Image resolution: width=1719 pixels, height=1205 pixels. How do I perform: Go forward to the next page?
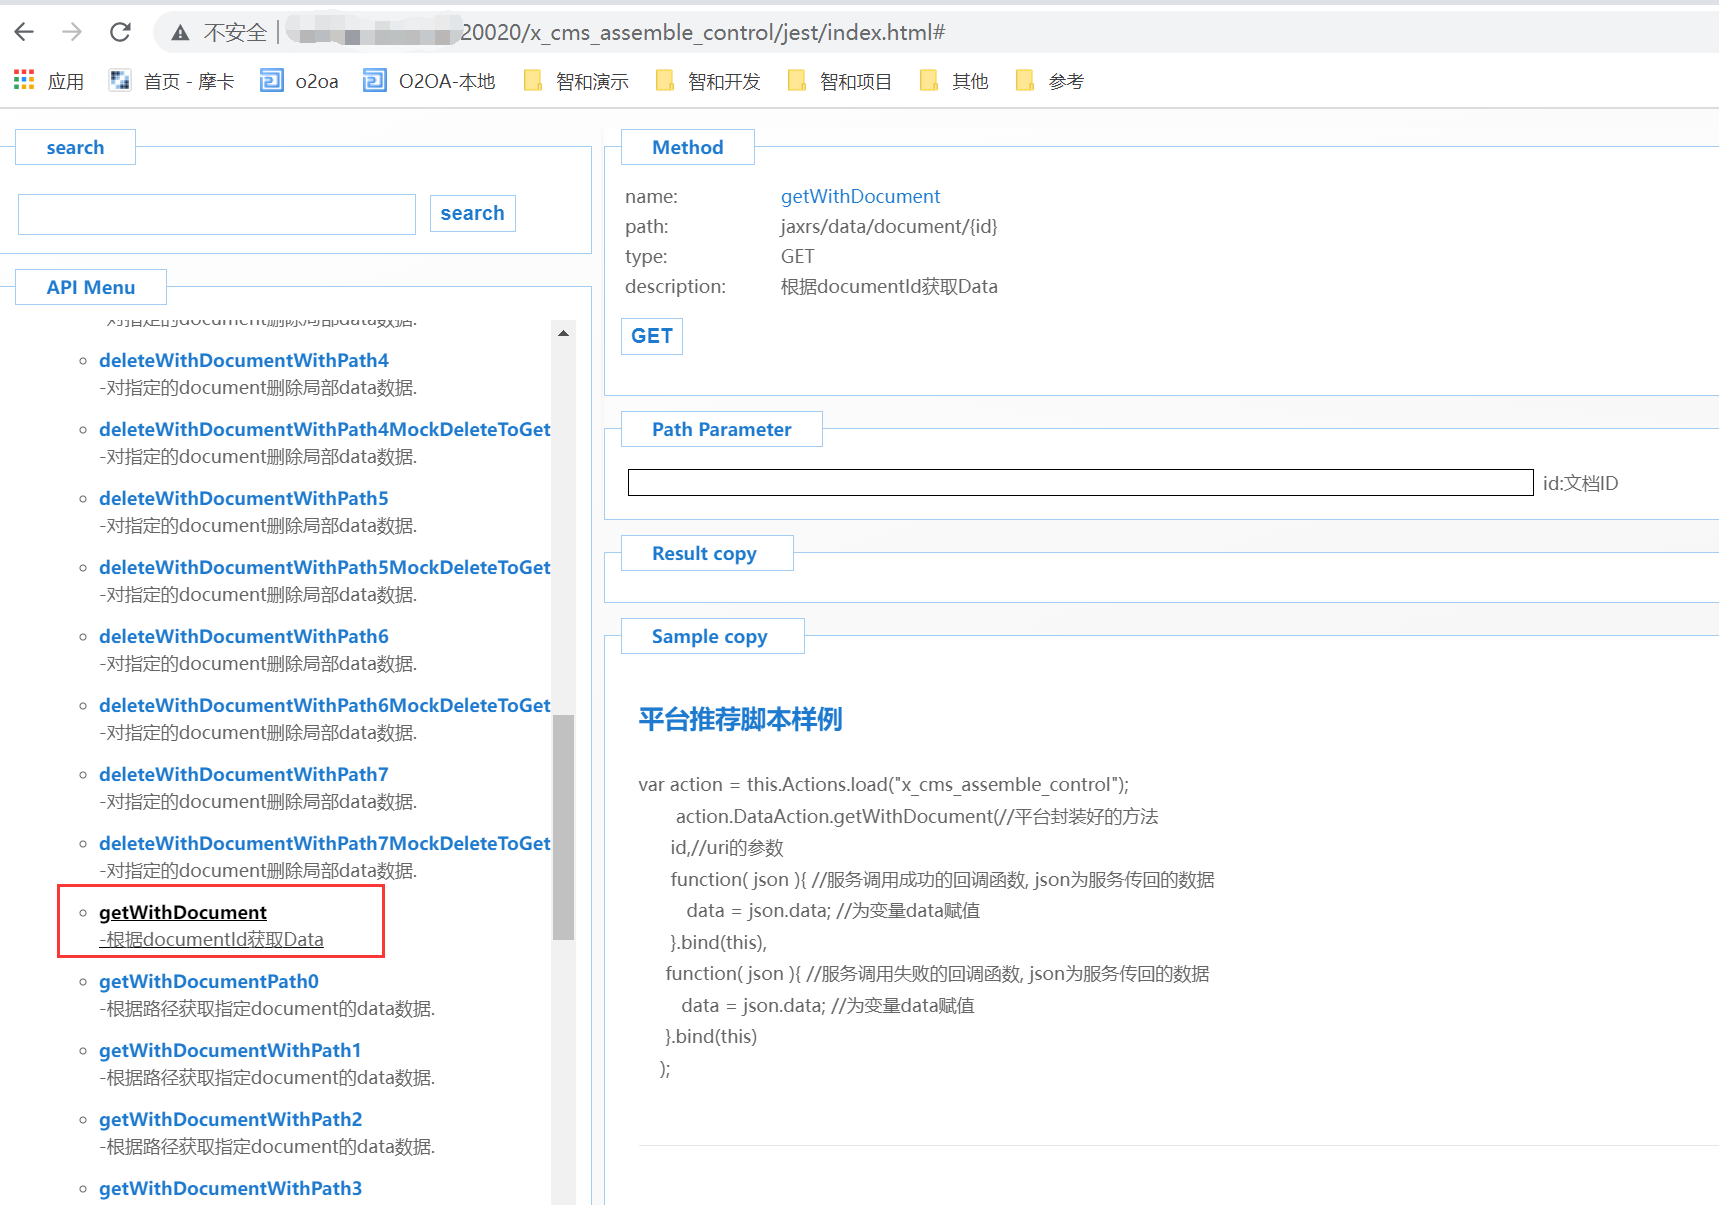(x=72, y=32)
